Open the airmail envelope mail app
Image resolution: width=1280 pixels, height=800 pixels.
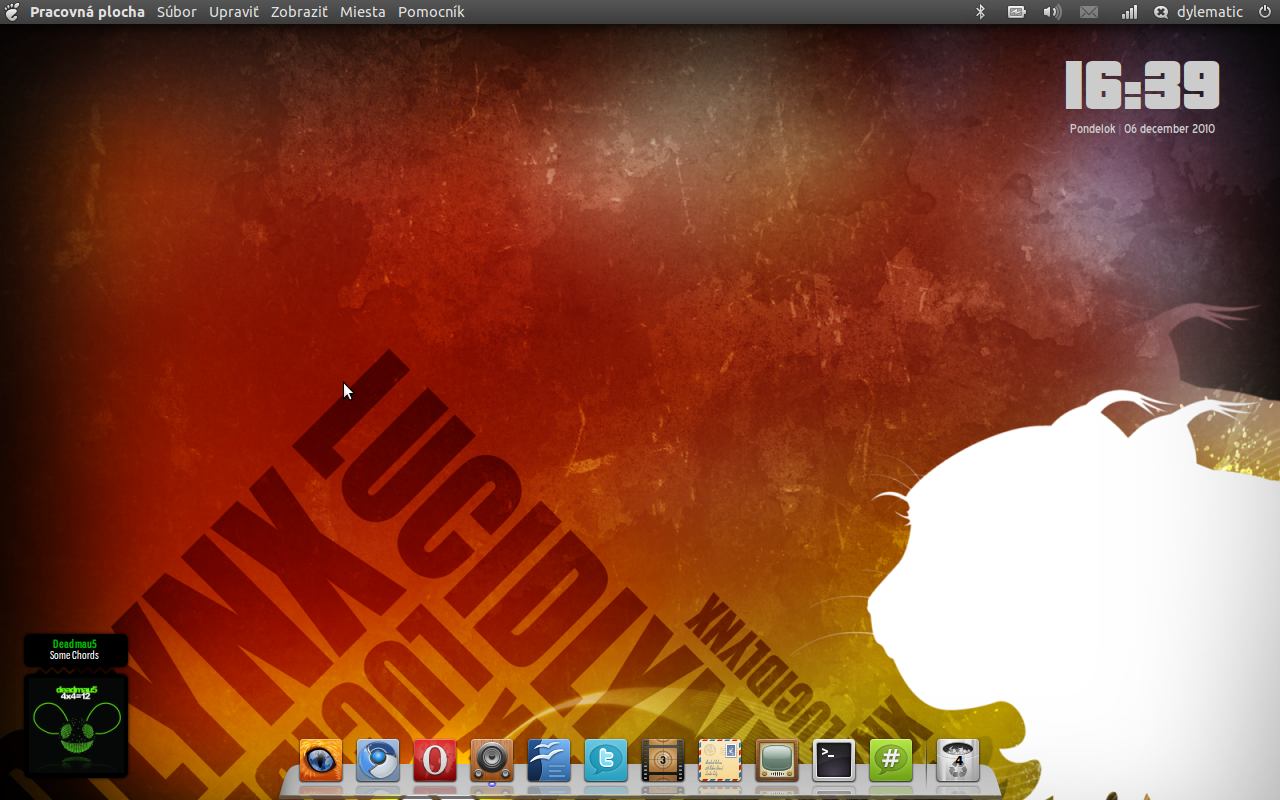click(x=720, y=761)
